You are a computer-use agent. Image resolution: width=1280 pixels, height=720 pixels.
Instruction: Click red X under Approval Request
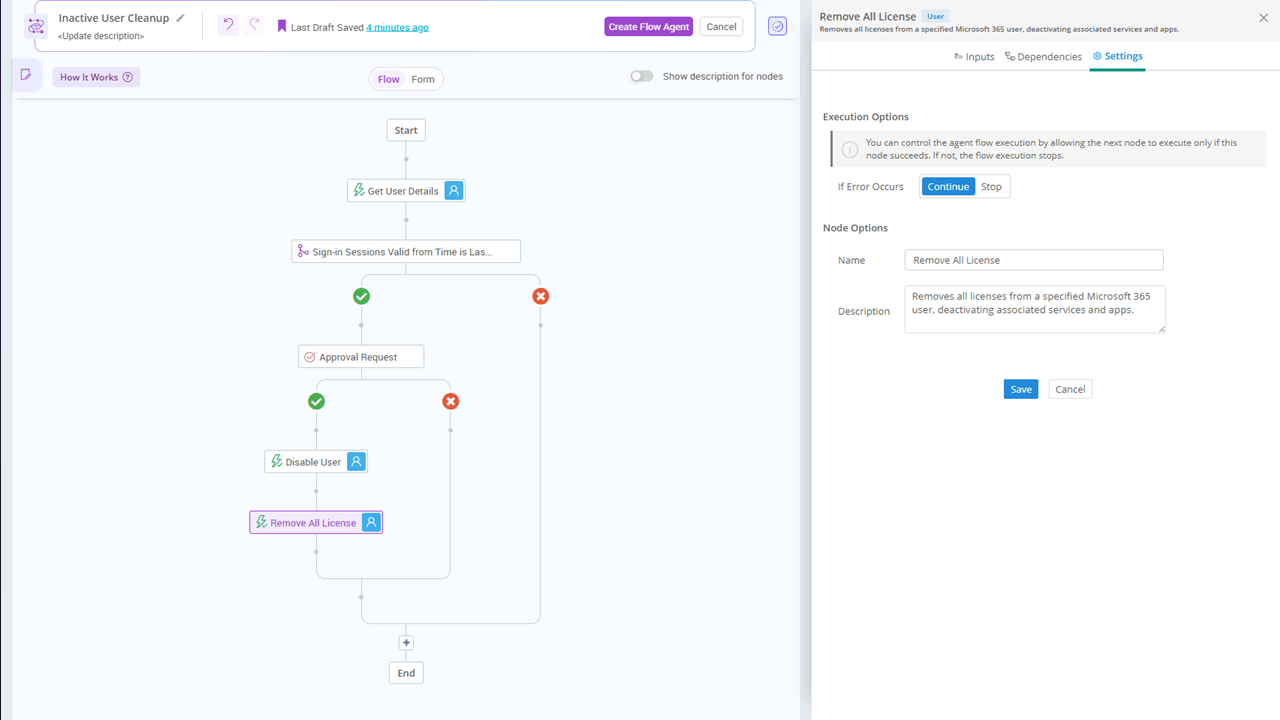(x=450, y=401)
